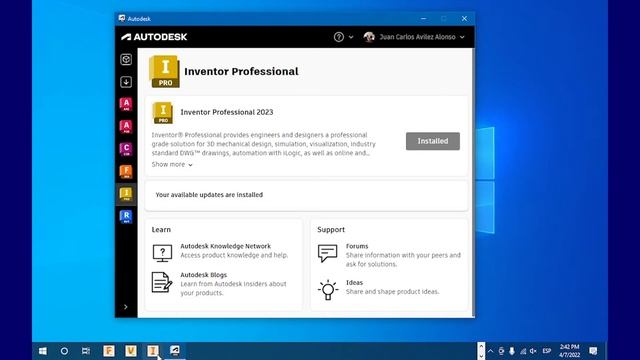Select the purple C product icon

coord(126,149)
